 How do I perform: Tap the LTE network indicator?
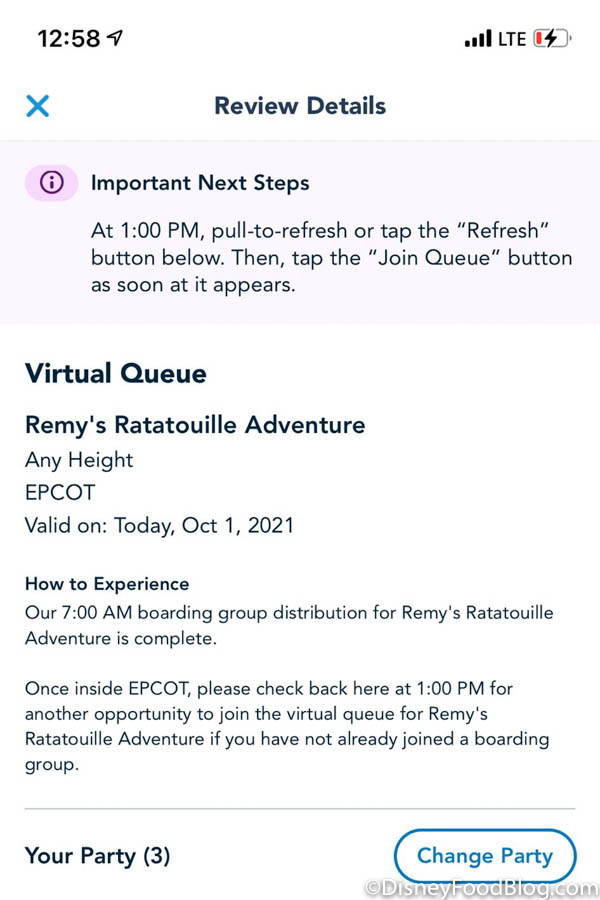click(512, 39)
